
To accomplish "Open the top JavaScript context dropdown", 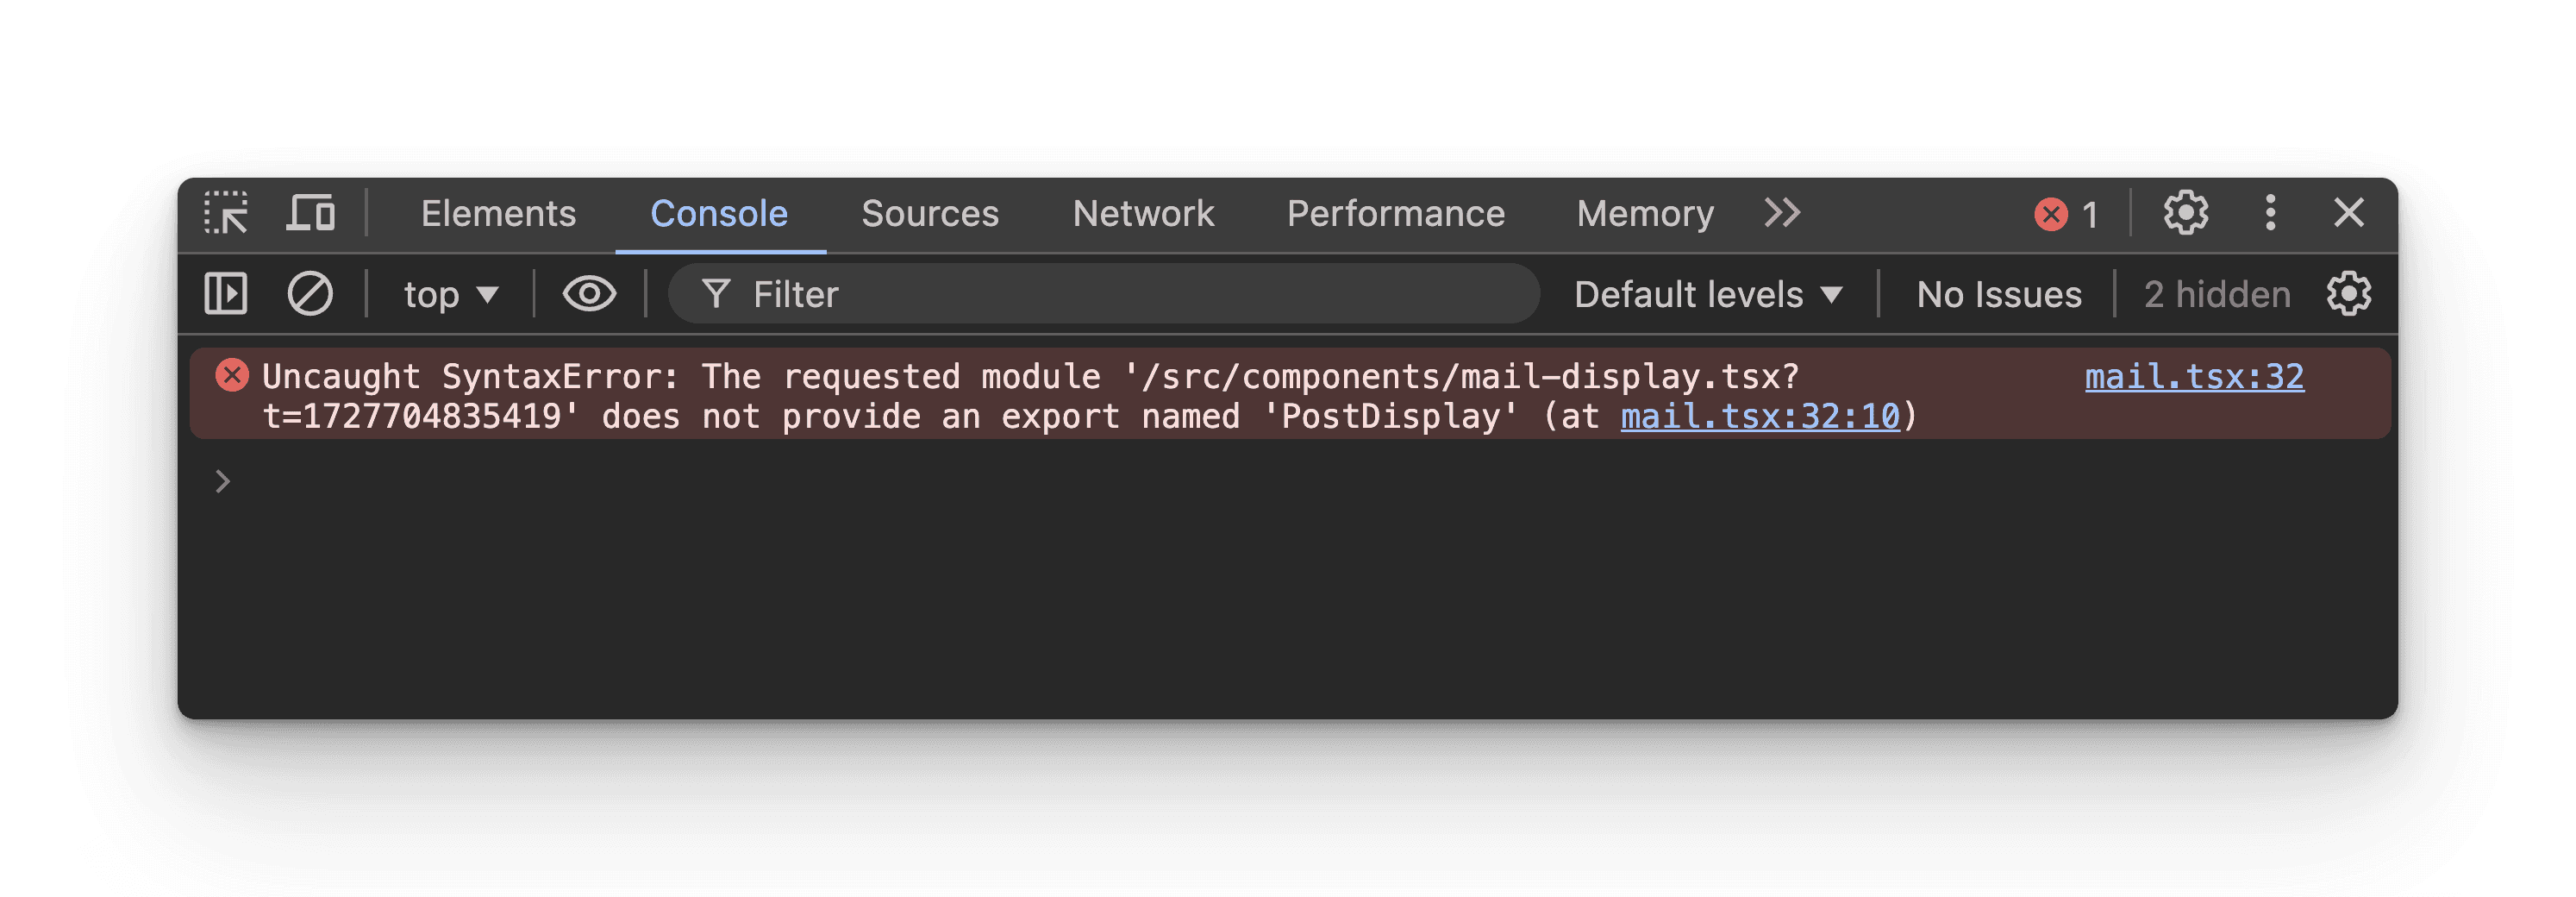I will [450, 295].
